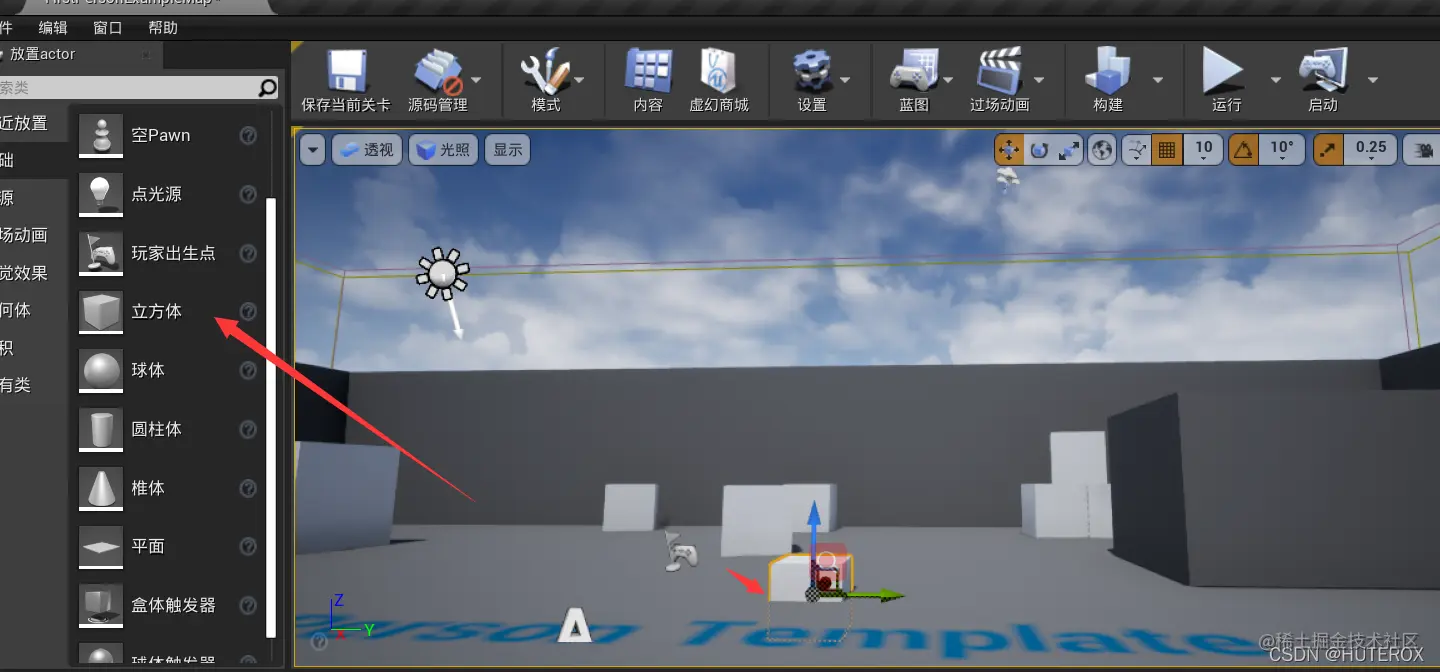This screenshot has width=1440, height=672.
Task: Open help for 点光源
Action: (x=249, y=194)
